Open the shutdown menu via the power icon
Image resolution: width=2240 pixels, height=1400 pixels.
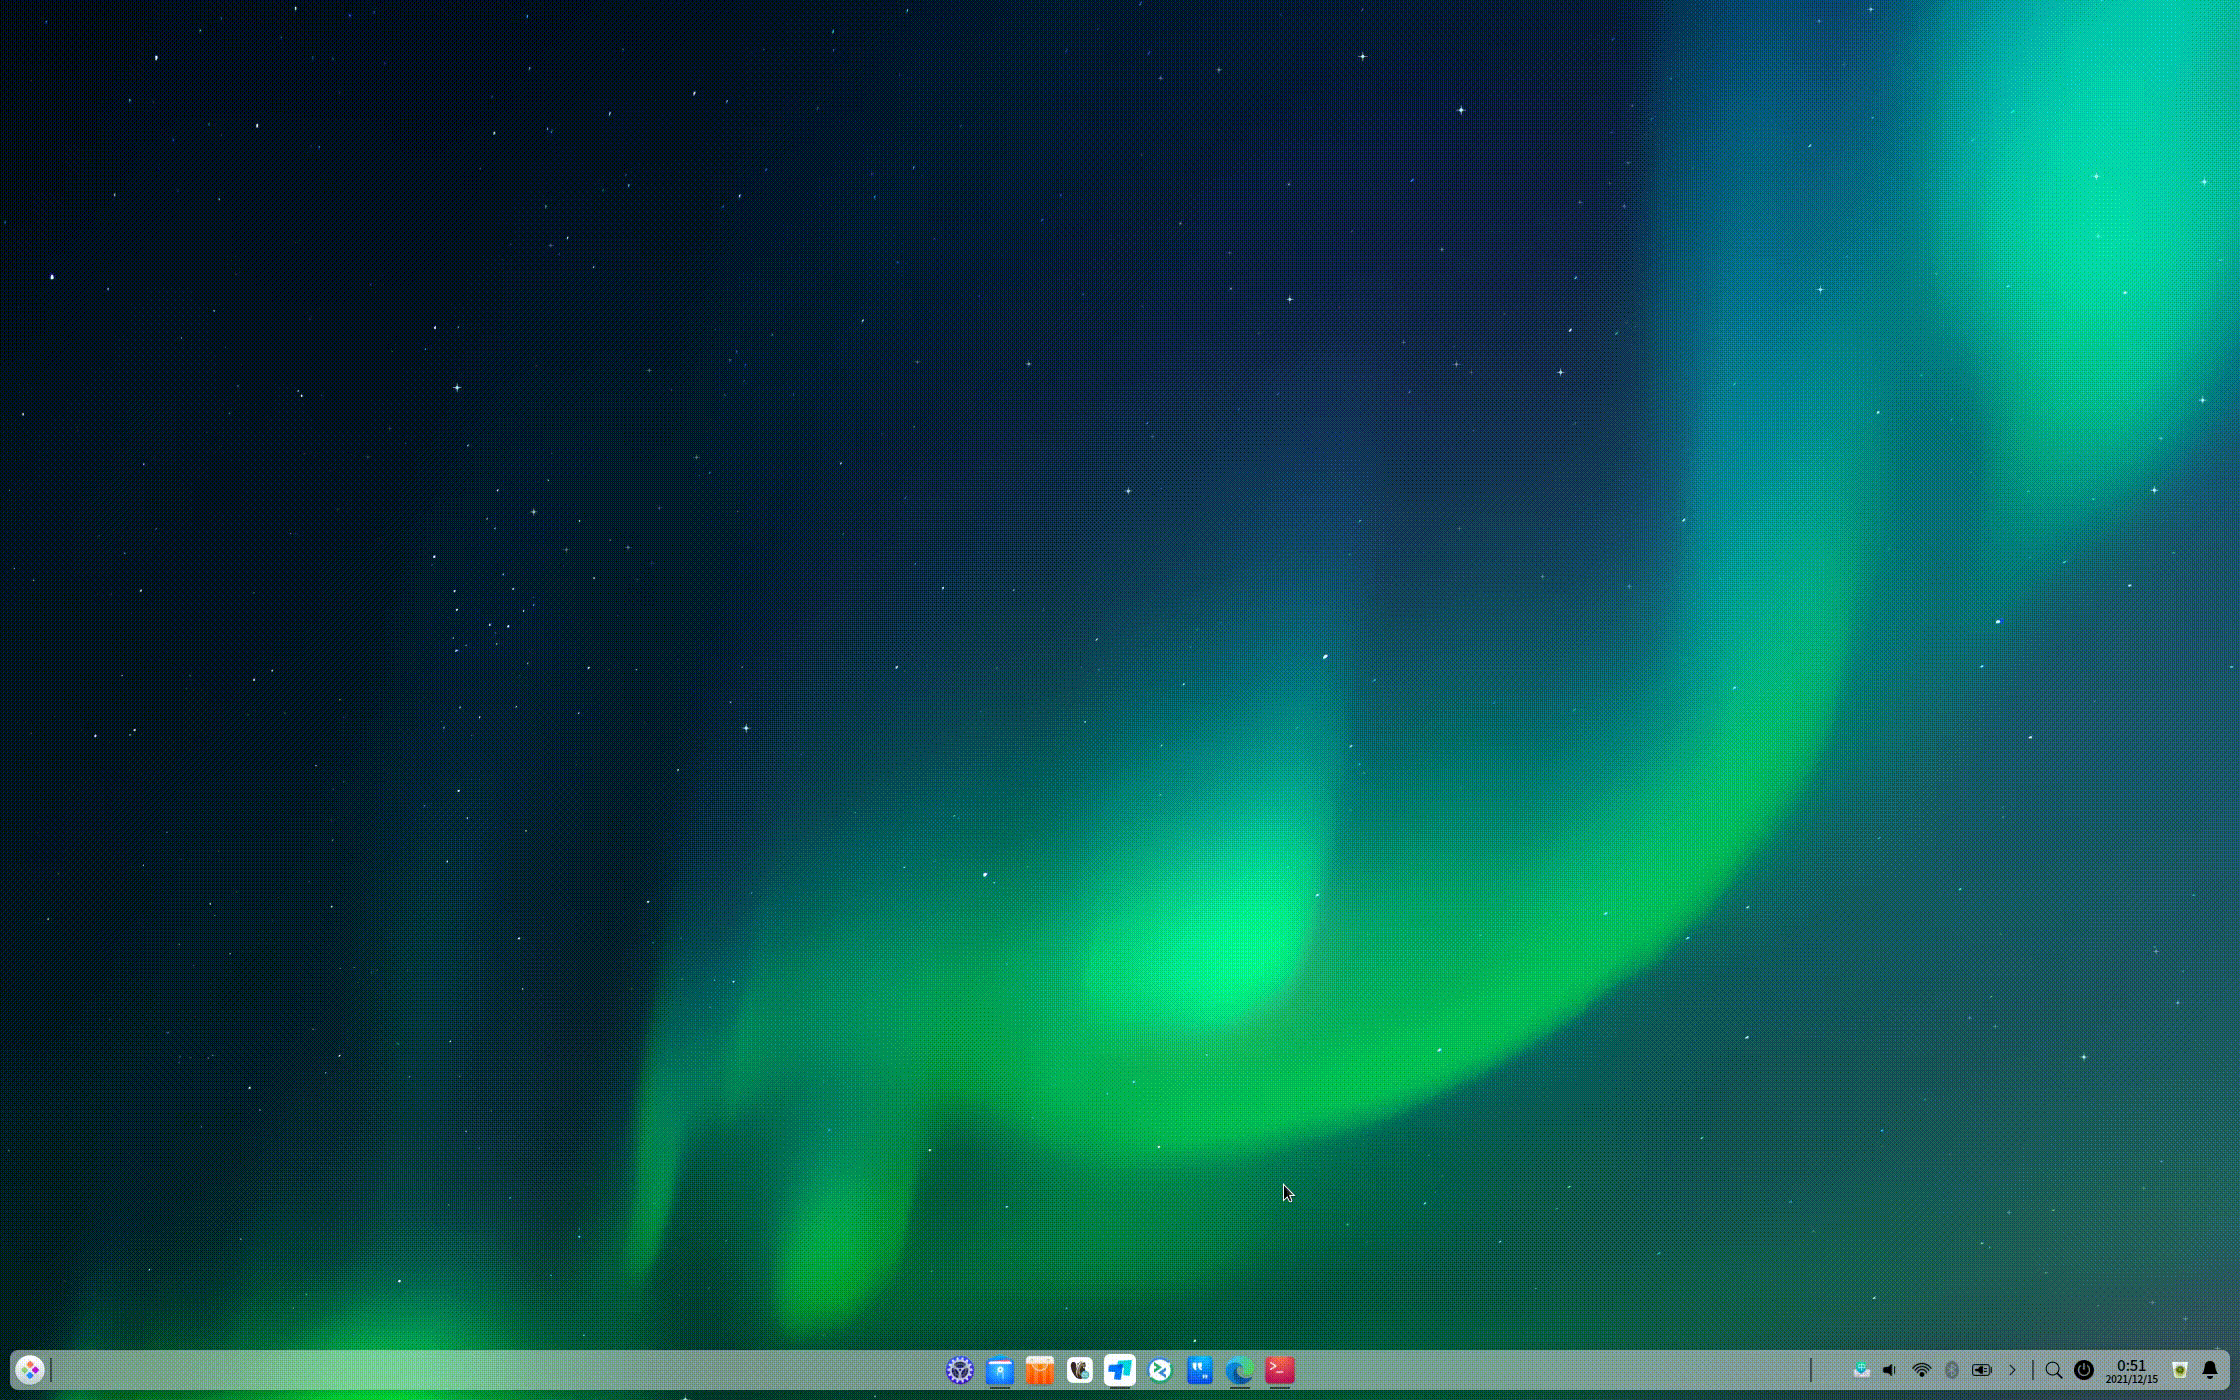pyautogui.click(x=2084, y=1370)
